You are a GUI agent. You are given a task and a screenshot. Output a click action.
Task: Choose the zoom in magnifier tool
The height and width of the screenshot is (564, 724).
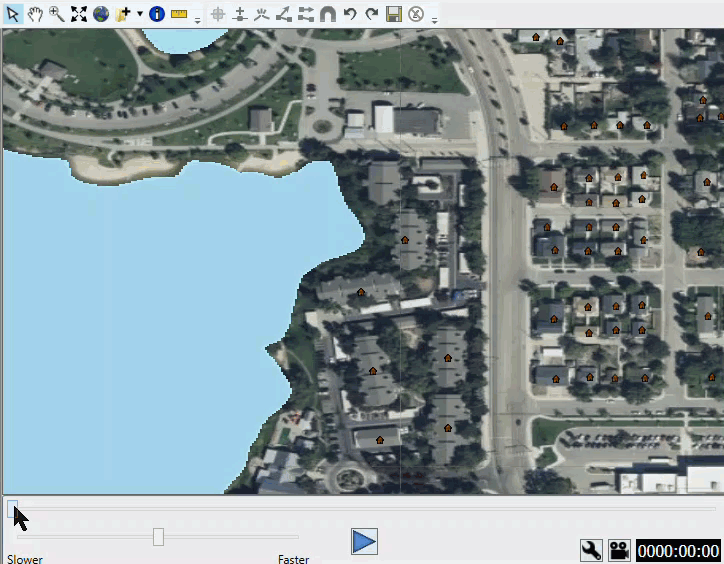[57, 14]
